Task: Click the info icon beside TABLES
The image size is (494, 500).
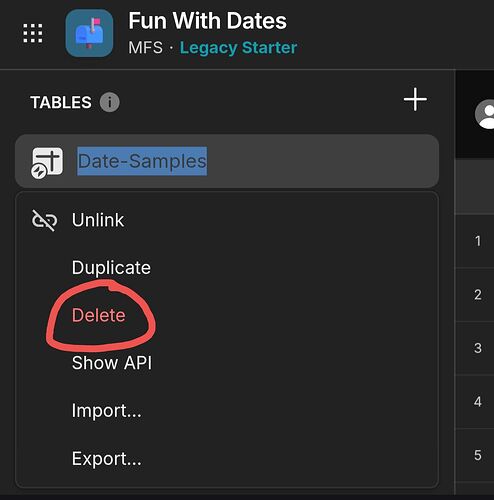Action: 110,102
